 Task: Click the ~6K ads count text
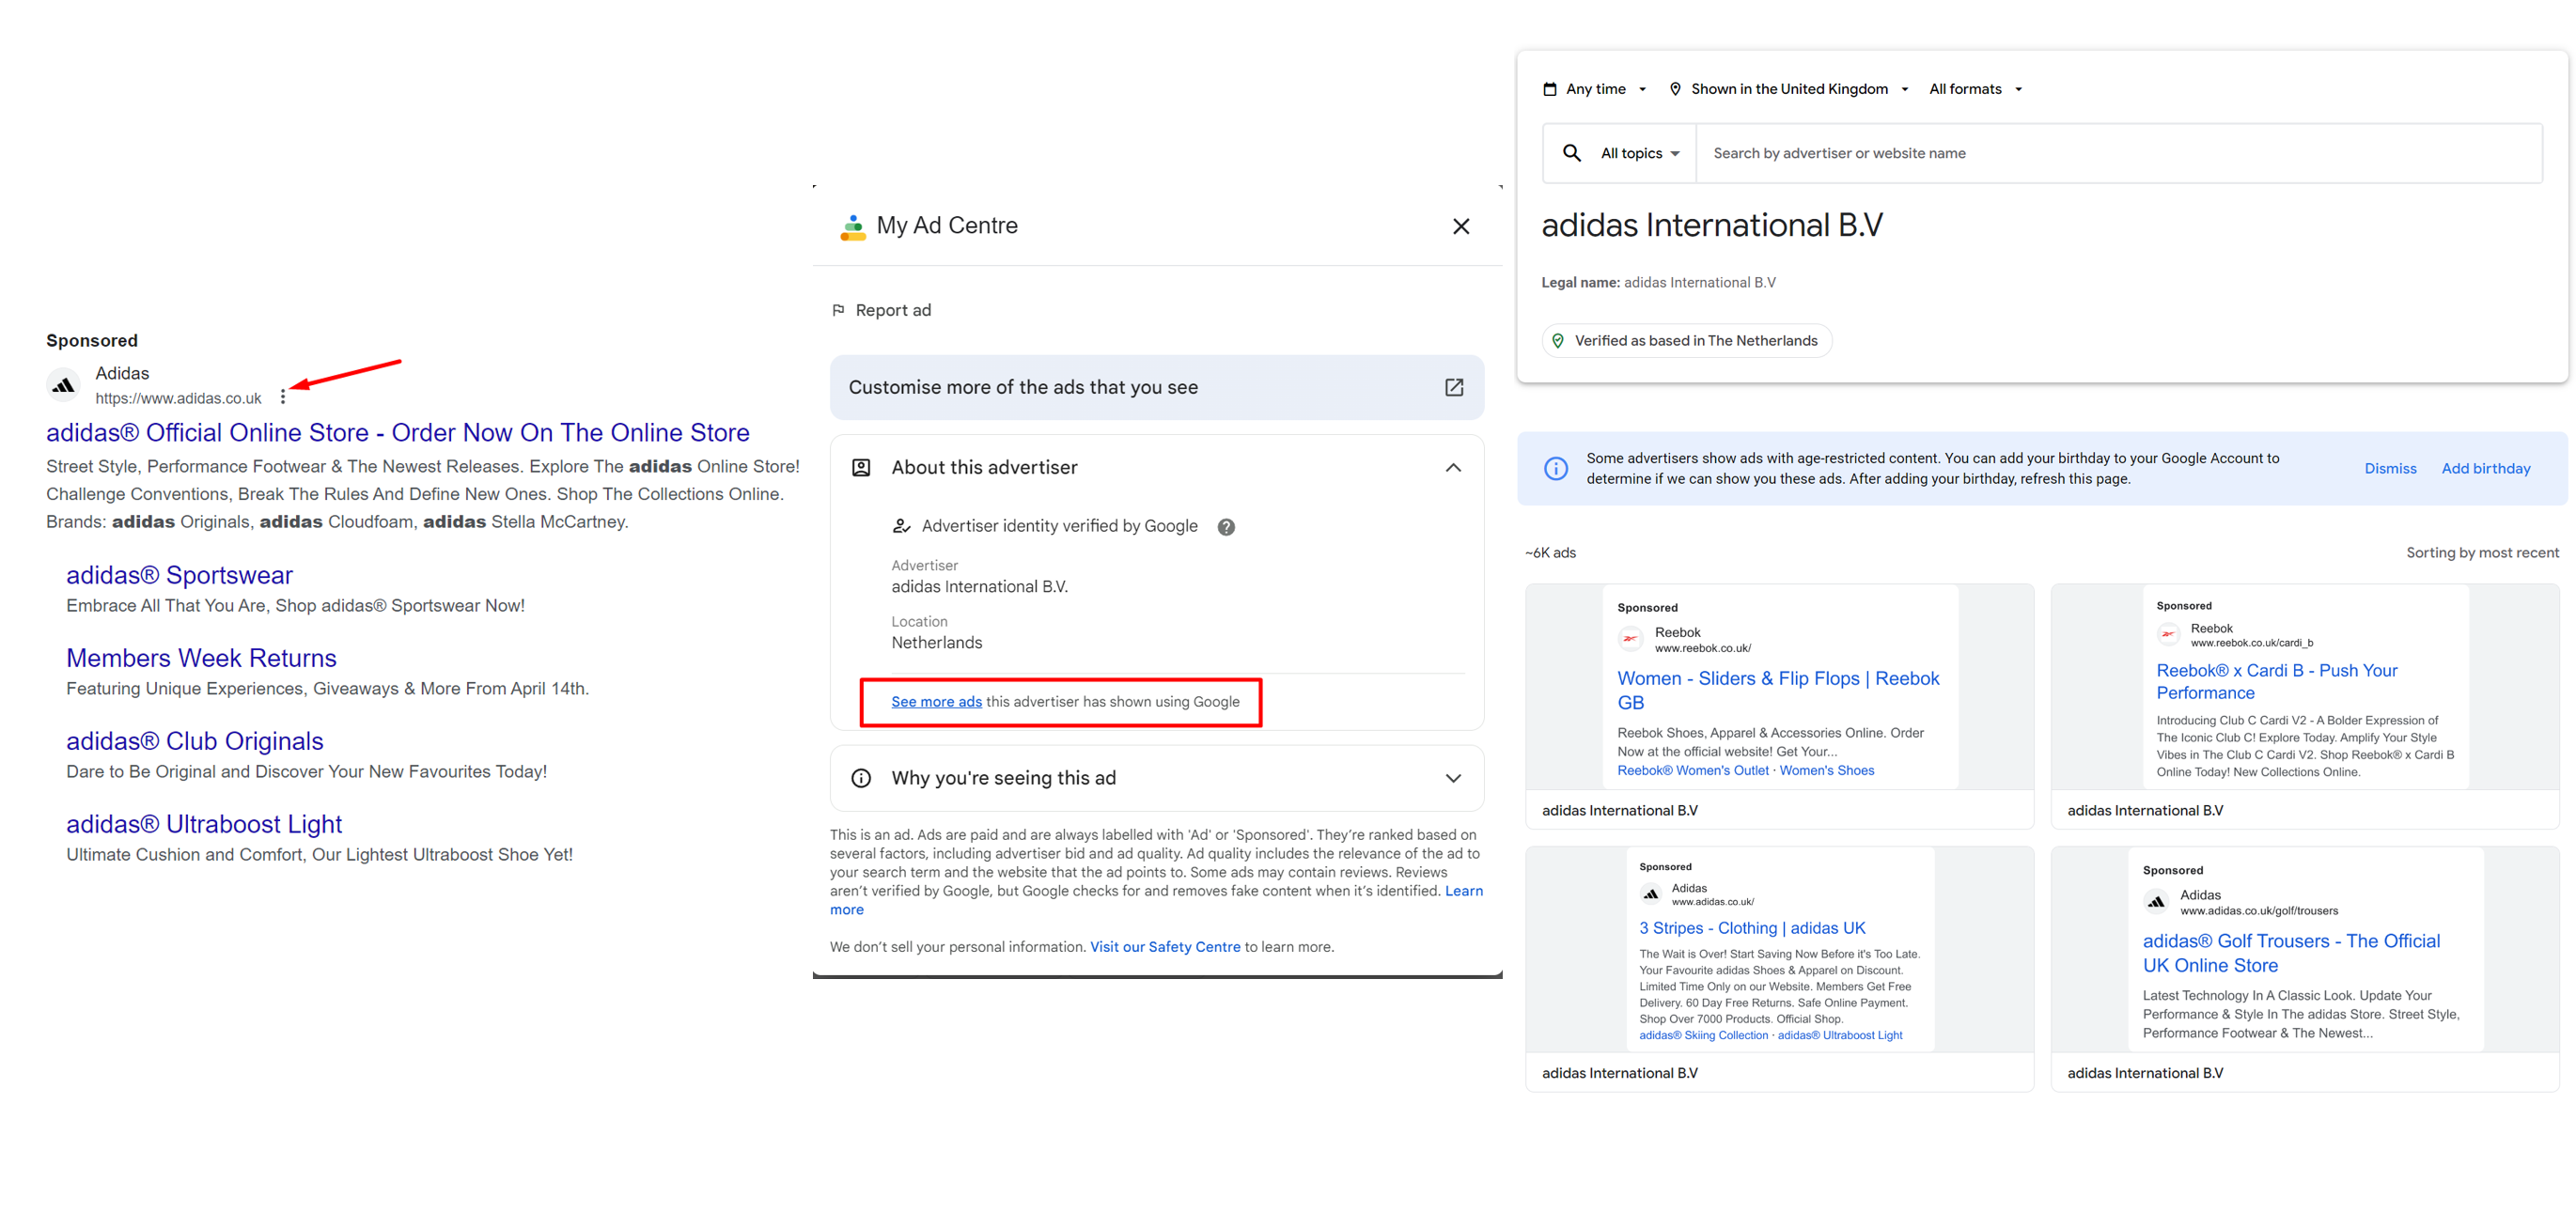coord(1550,553)
